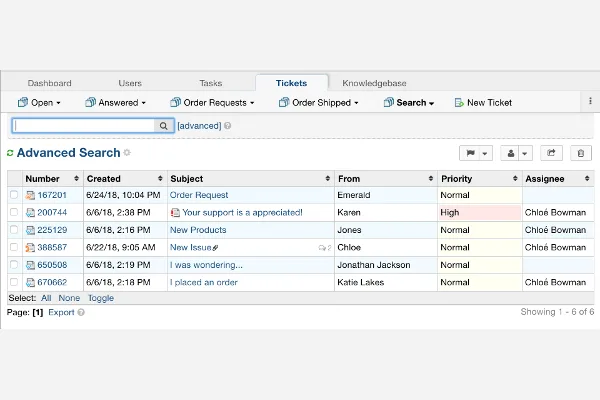This screenshot has width=600, height=400.
Task: Sort by the Assignee column
Action: pyautogui.click(x=558, y=179)
